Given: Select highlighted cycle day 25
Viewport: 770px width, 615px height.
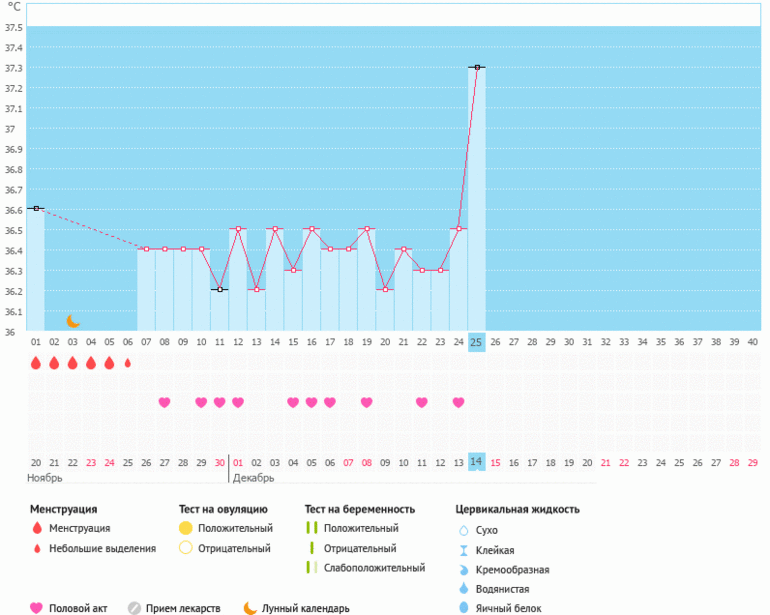Looking at the screenshot, I should 477,341.
